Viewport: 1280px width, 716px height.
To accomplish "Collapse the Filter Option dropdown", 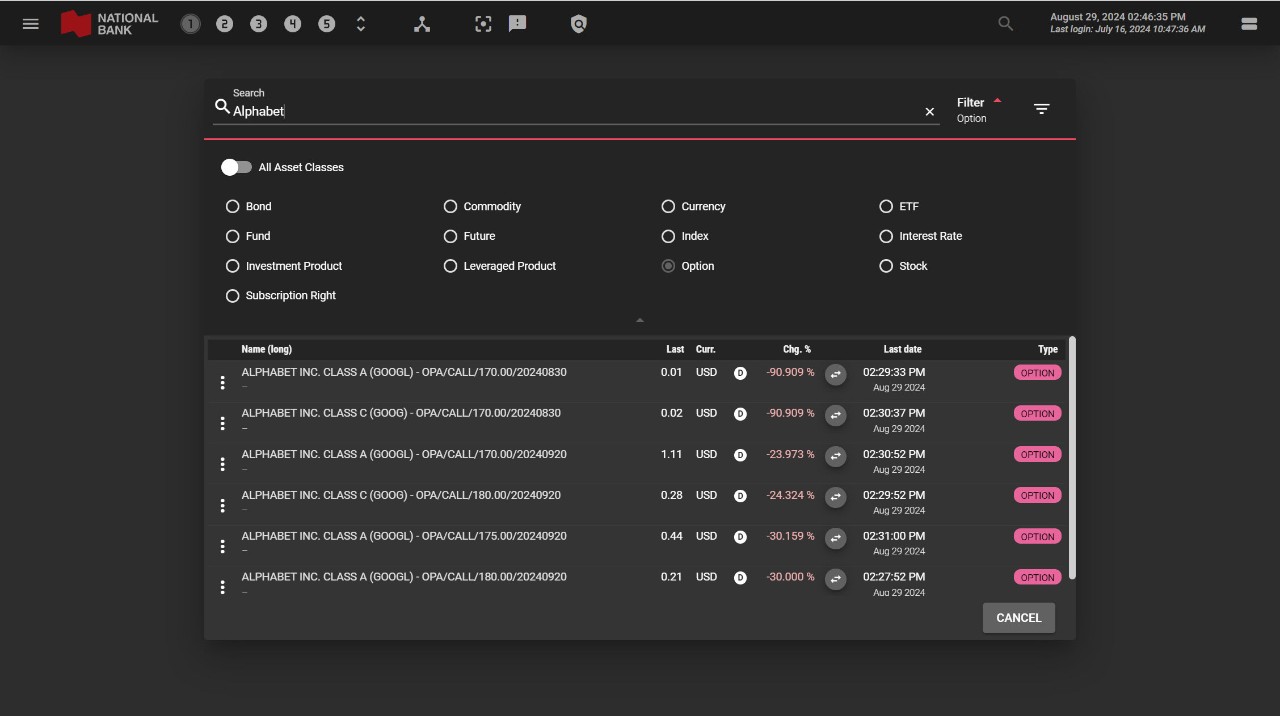I will tap(980, 109).
